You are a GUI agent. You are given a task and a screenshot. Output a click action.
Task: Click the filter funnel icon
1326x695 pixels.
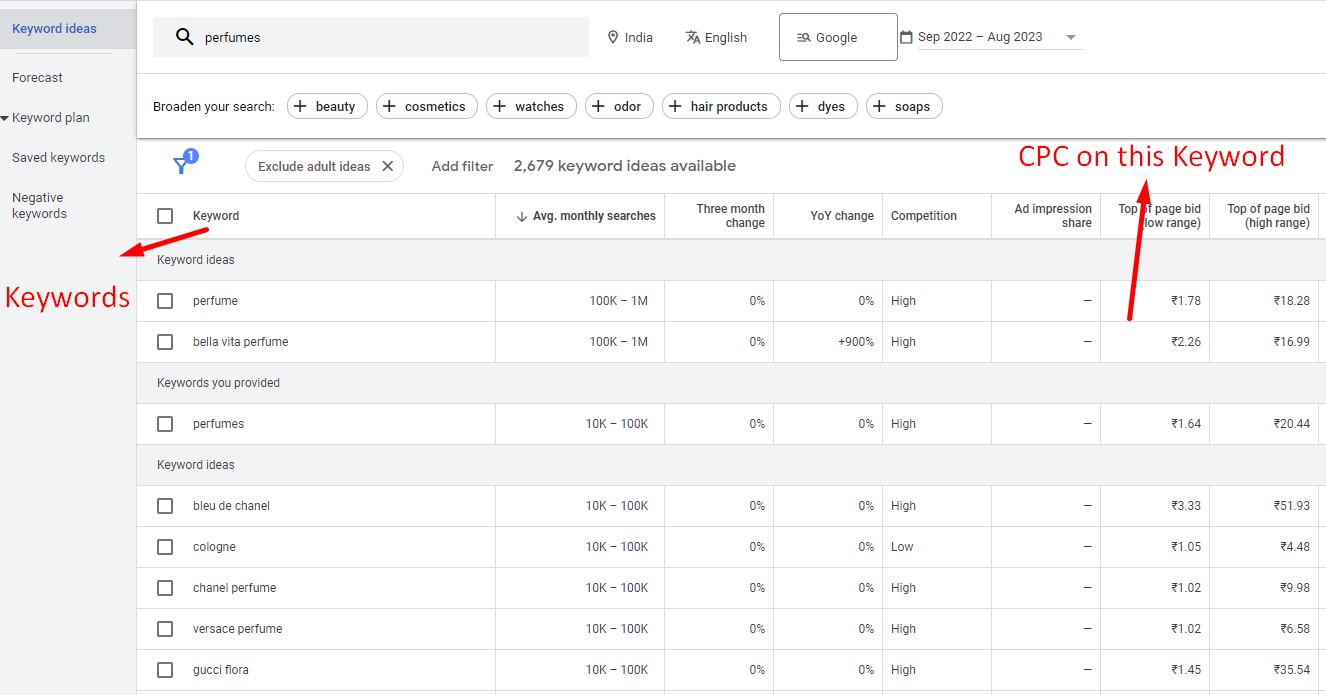pos(182,165)
